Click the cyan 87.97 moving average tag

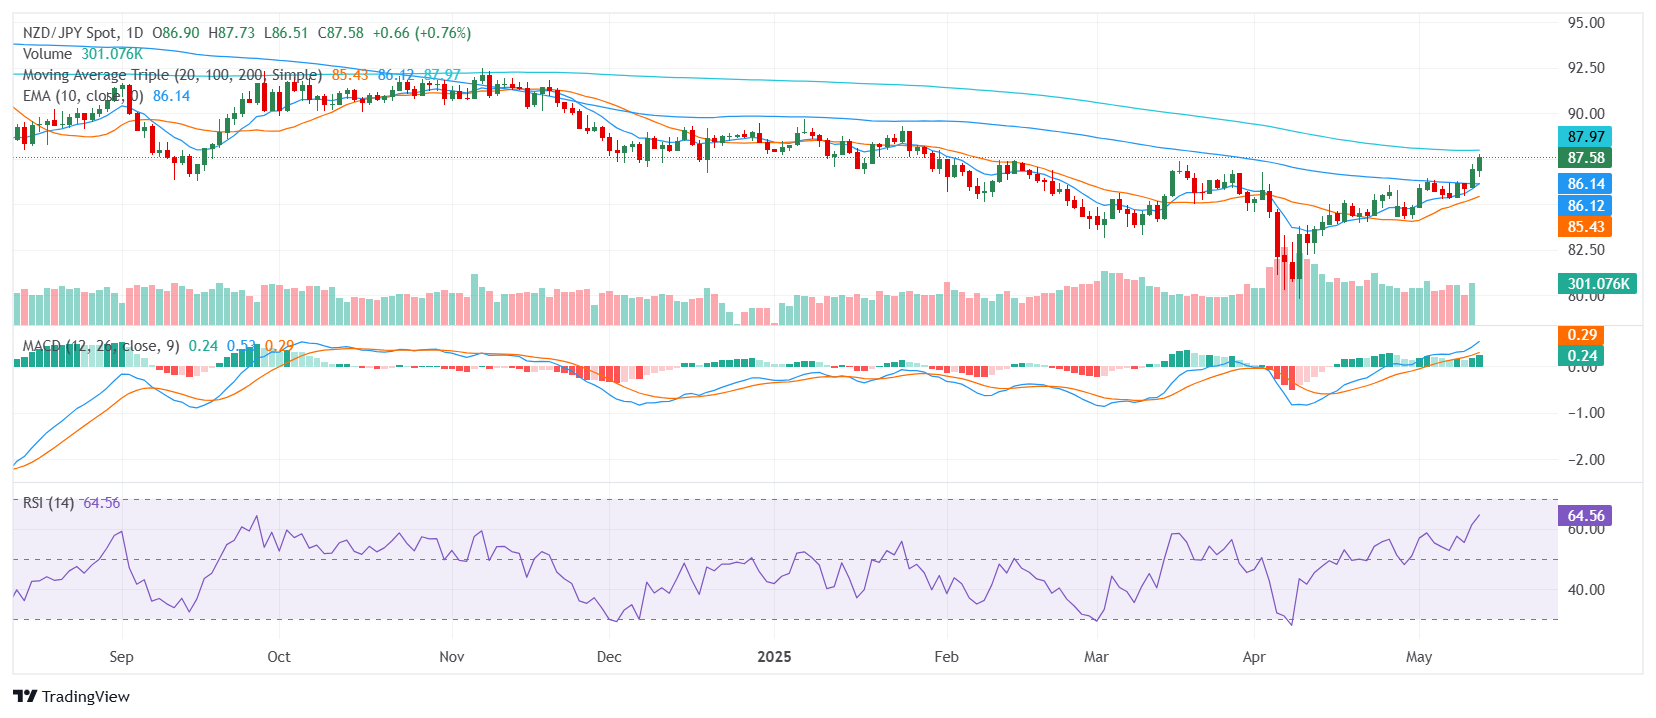click(1585, 137)
